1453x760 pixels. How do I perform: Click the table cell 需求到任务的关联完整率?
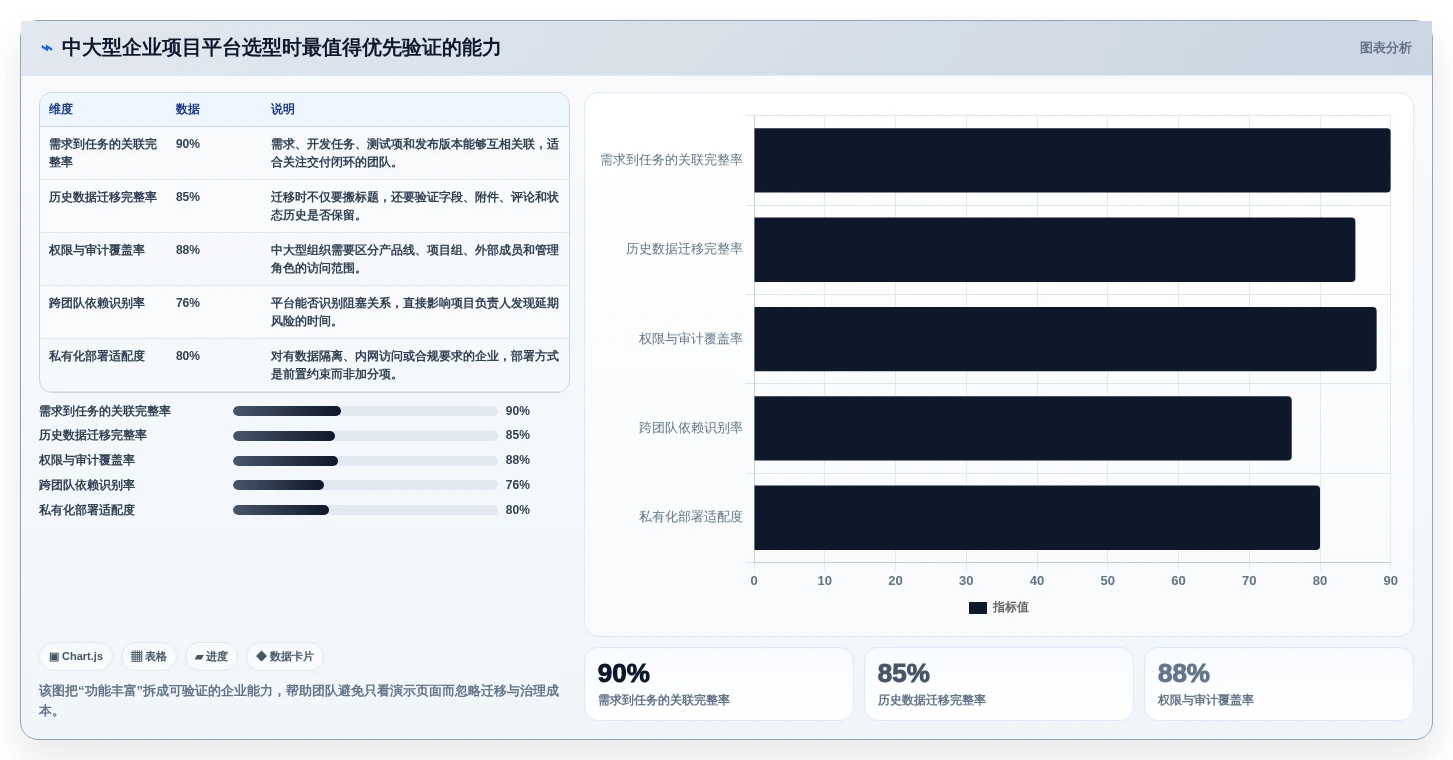(x=103, y=153)
